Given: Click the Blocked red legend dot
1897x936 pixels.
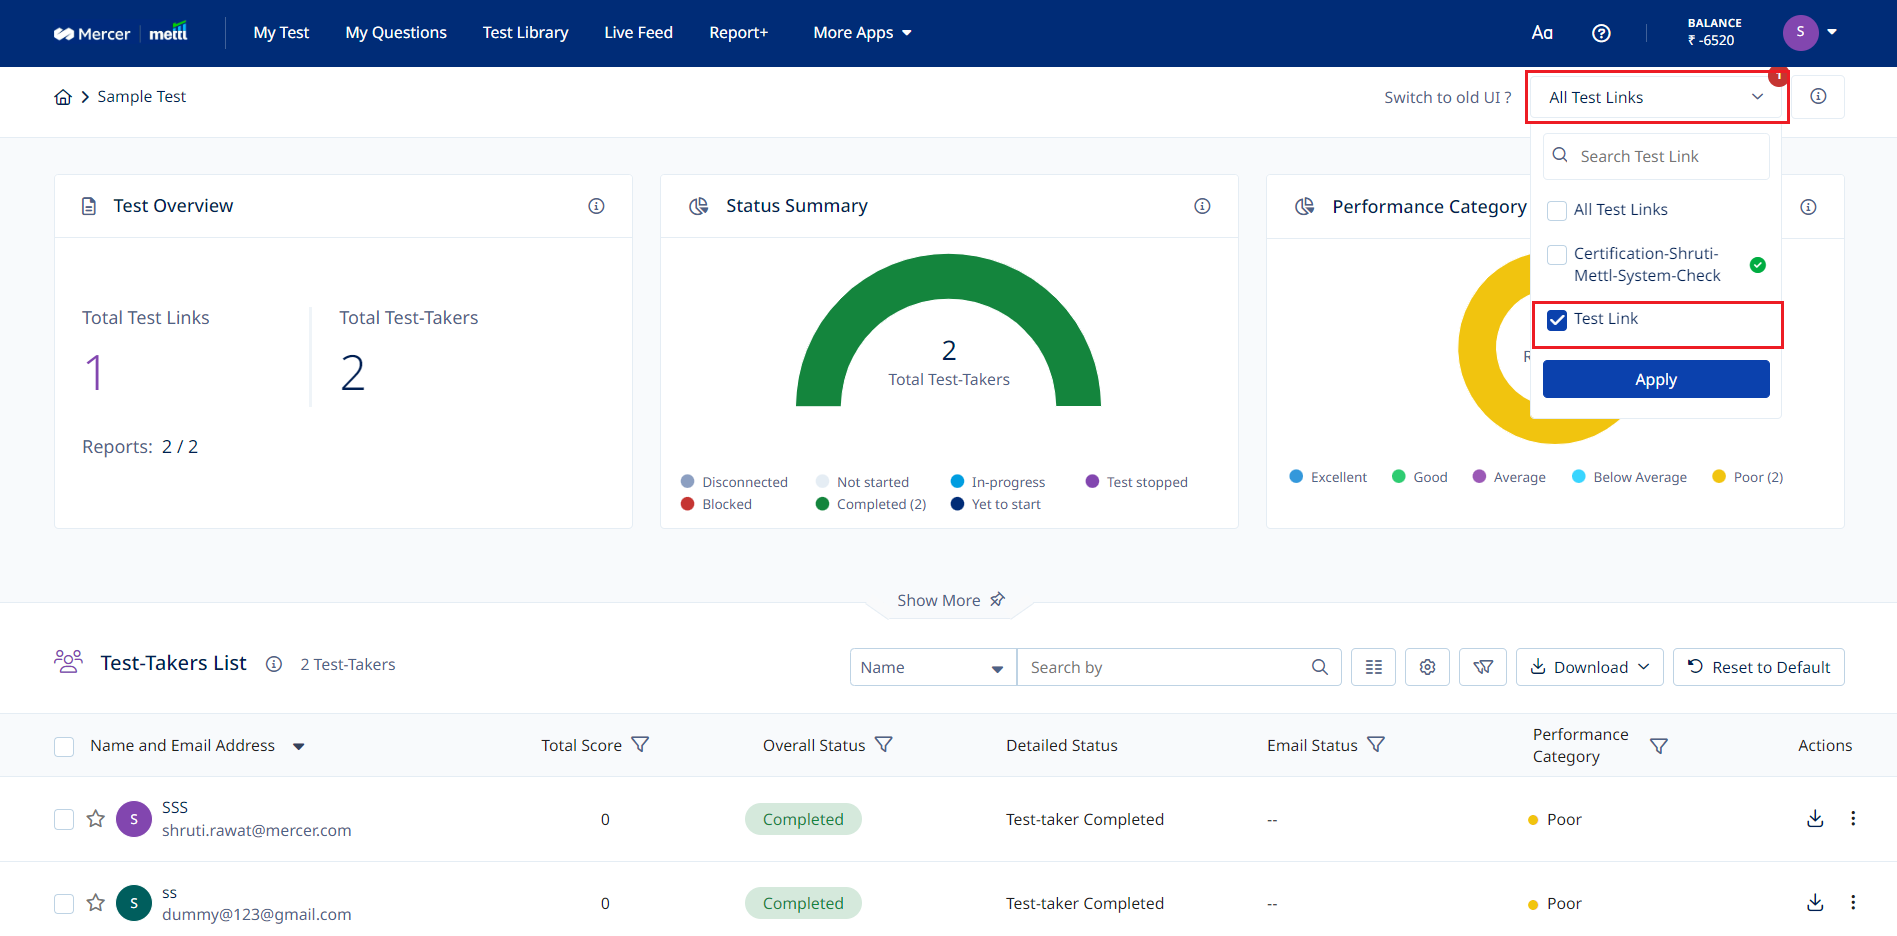Looking at the screenshot, I should [x=687, y=504].
